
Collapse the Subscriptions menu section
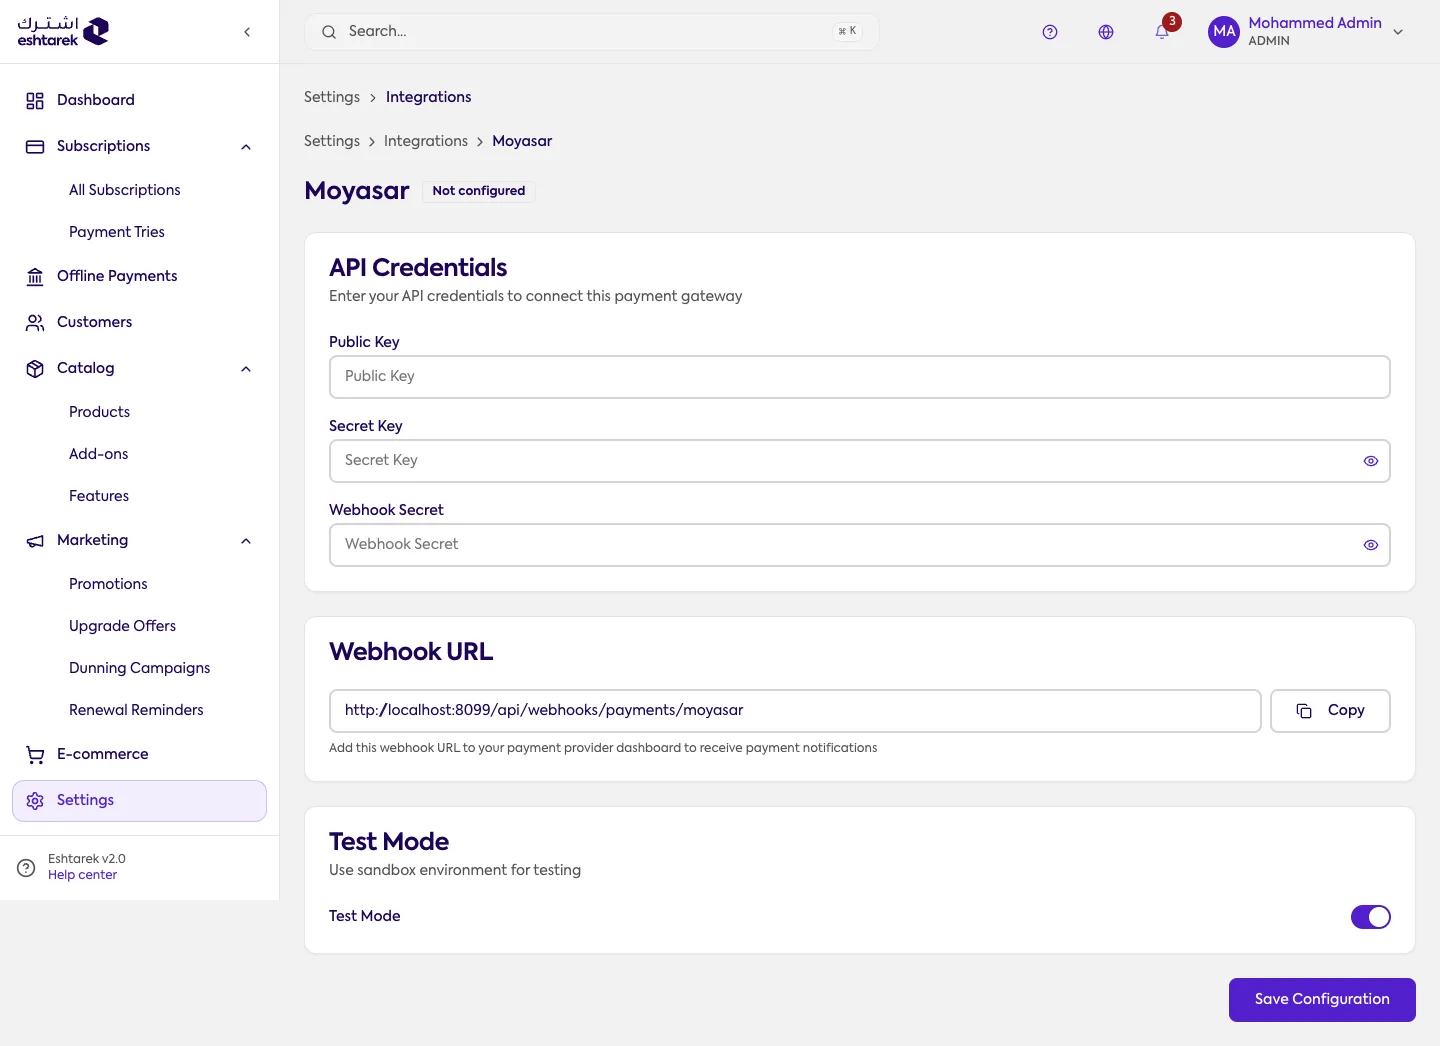click(x=246, y=147)
